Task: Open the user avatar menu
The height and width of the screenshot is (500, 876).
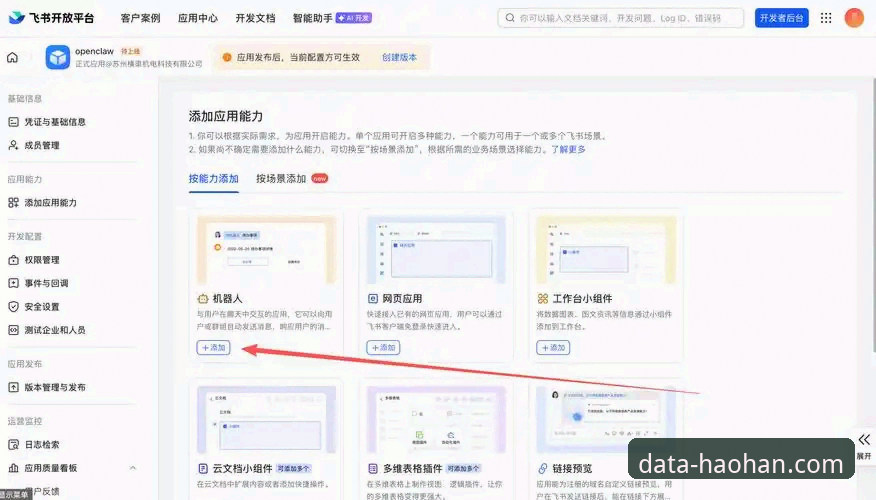Action: pos(854,18)
